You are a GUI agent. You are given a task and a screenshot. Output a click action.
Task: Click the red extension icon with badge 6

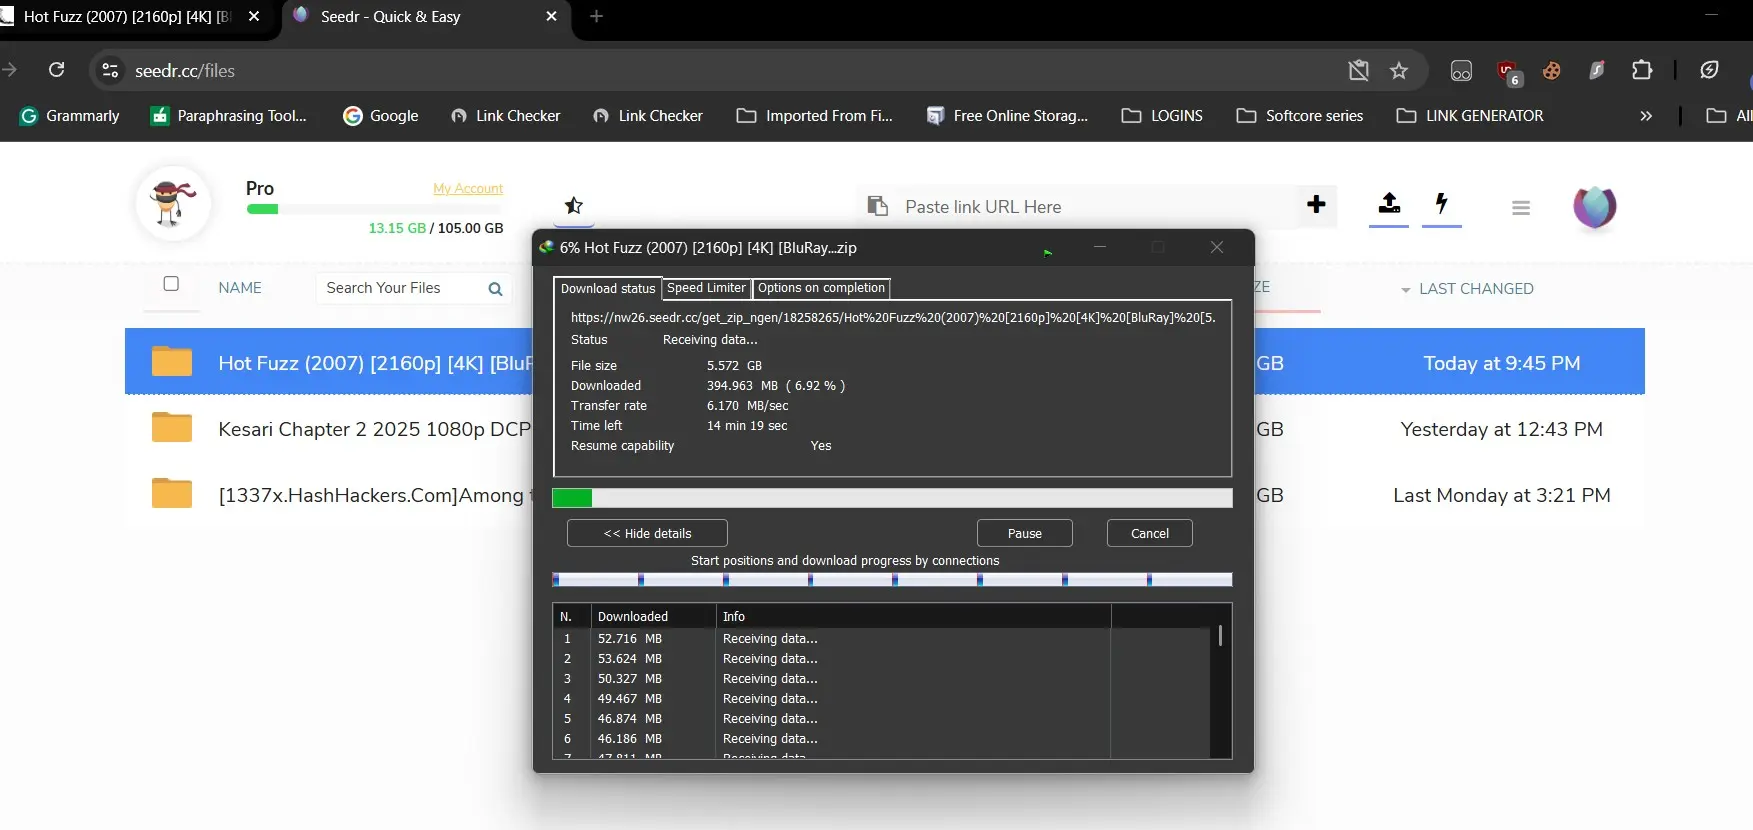pyautogui.click(x=1509, y=72)
